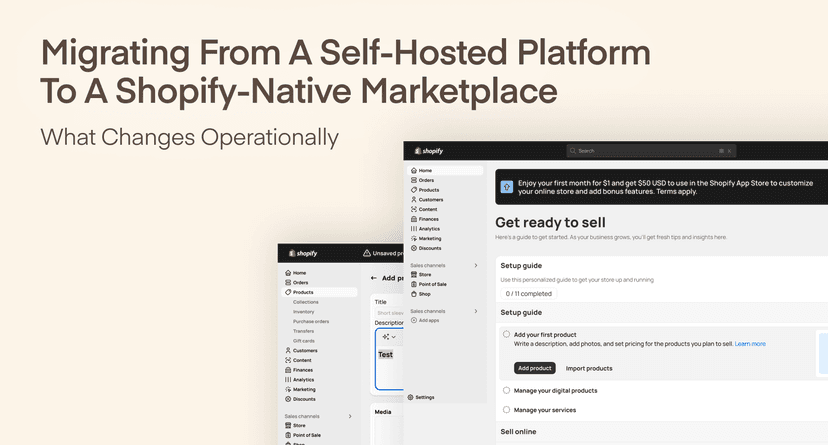Click the AI sparkle icon in Description toolbar
This screenshot has height=445, width=828.
385,337
